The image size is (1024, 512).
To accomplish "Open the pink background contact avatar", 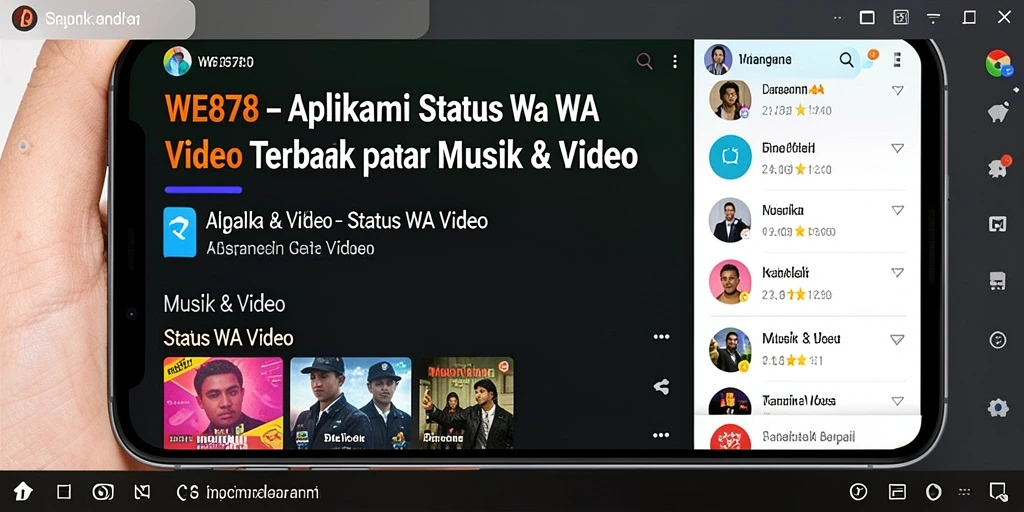I will (730, 281).
